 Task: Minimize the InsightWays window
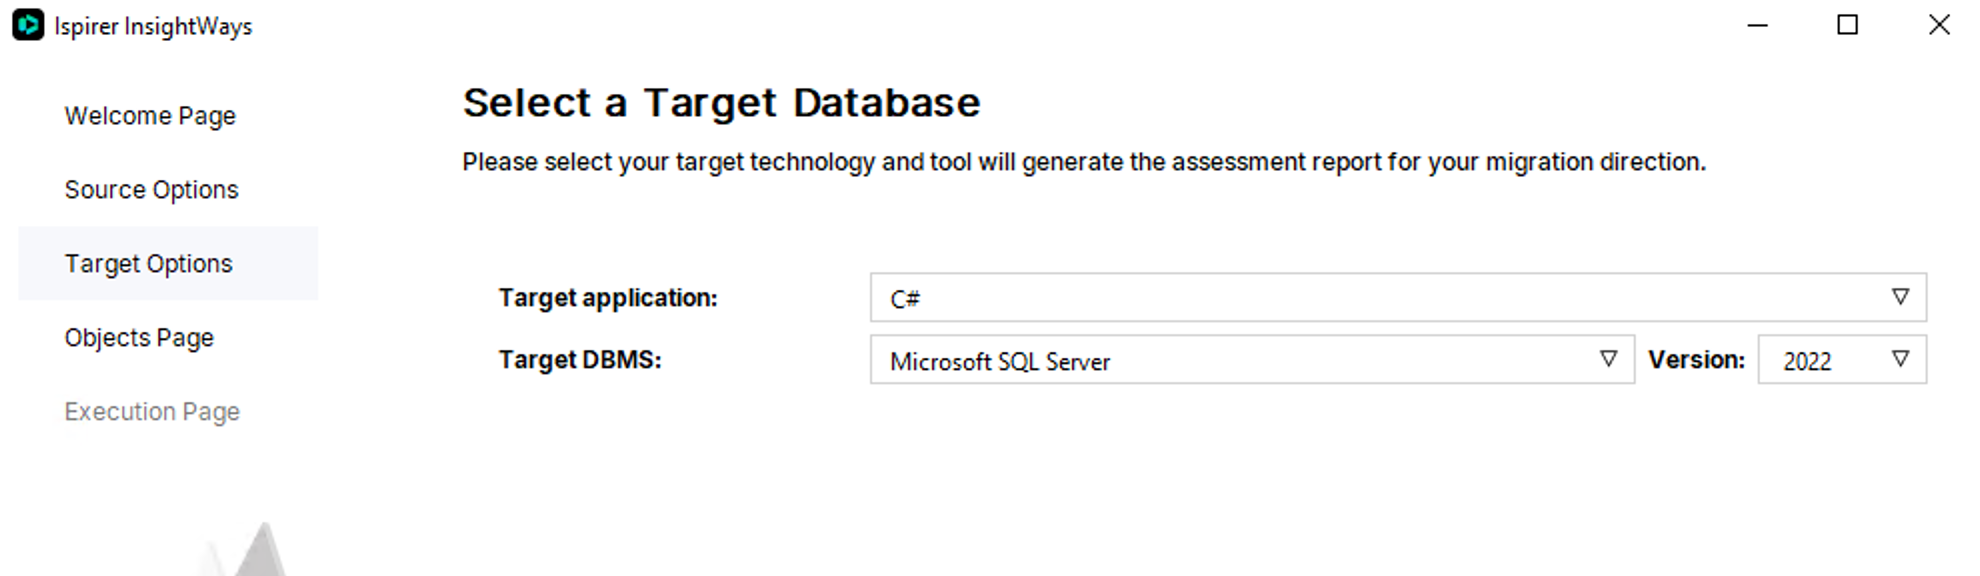click(x=1757, y=25)
